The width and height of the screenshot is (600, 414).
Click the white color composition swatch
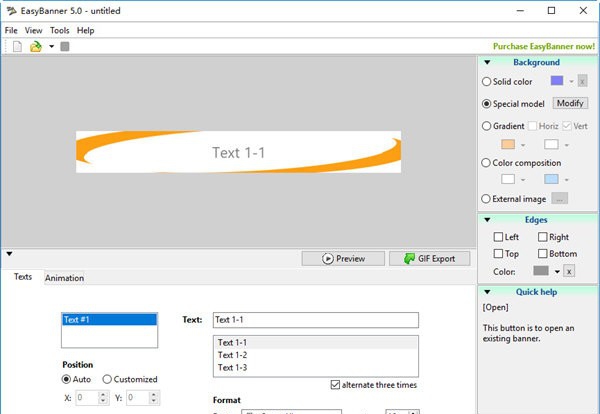pyautogui.click(x=508, y=179)
